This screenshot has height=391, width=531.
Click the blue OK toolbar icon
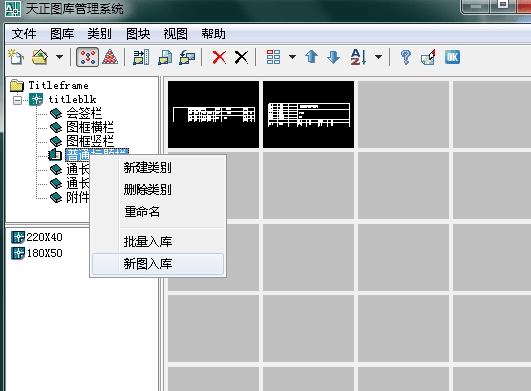pyautogui.click(x=452, y=57)
